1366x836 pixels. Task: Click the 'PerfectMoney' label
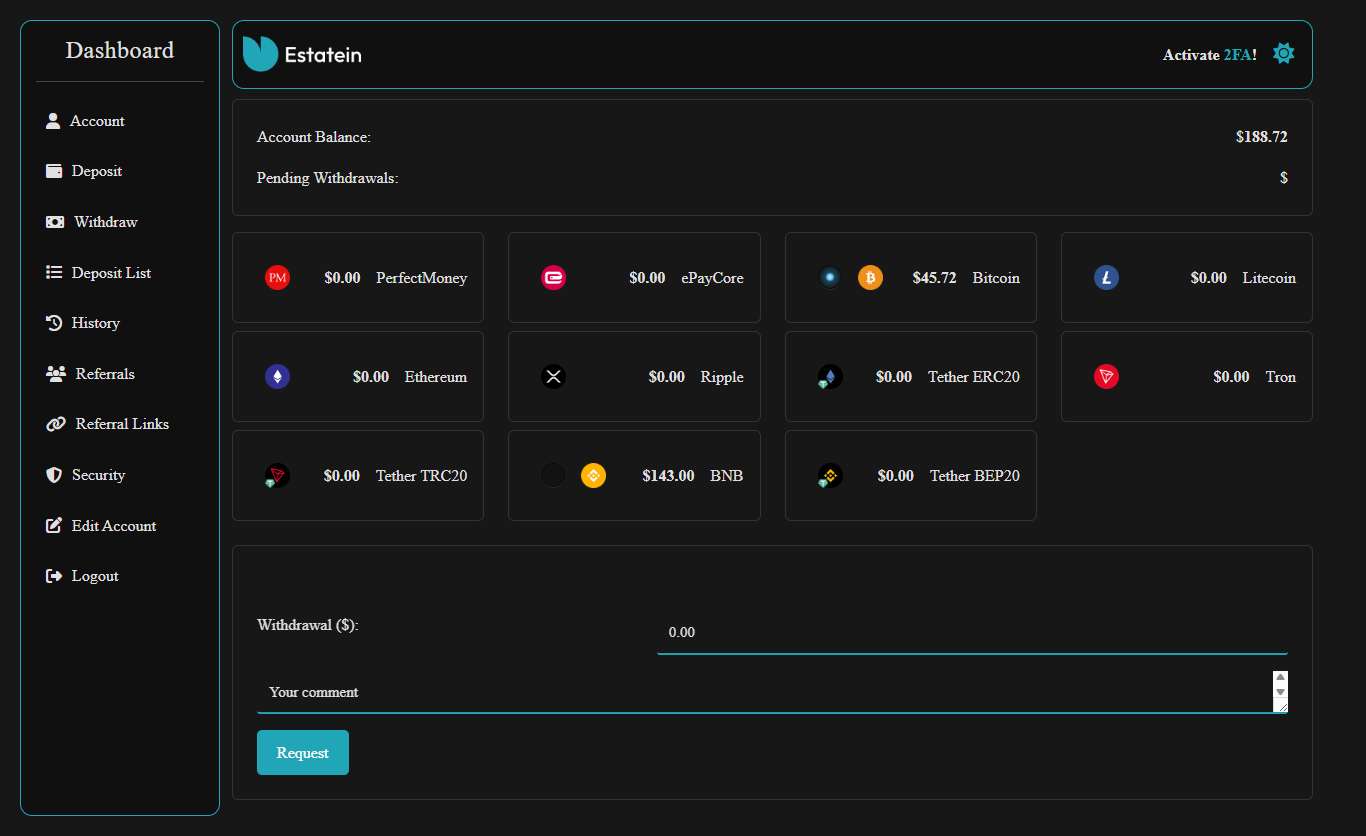tap(422, 278)
